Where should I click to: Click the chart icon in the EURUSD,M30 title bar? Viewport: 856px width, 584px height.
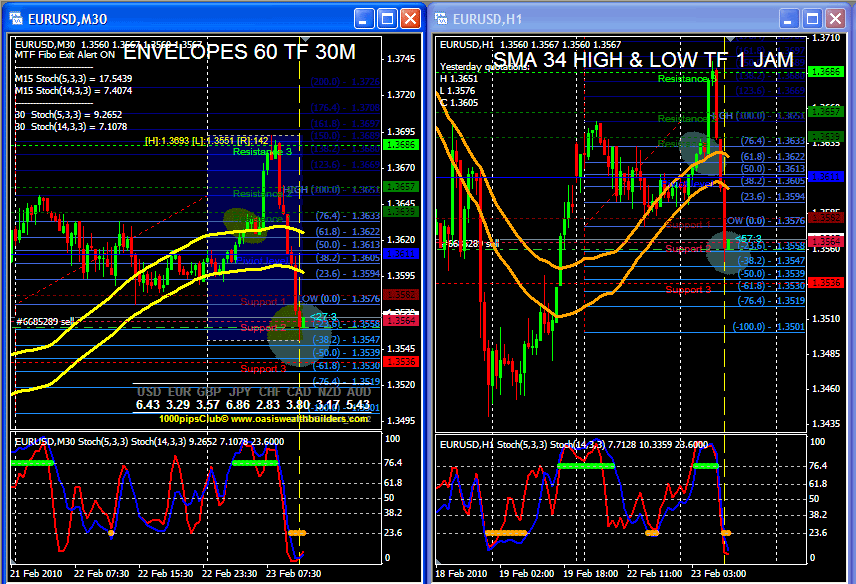tap(16, 19)
